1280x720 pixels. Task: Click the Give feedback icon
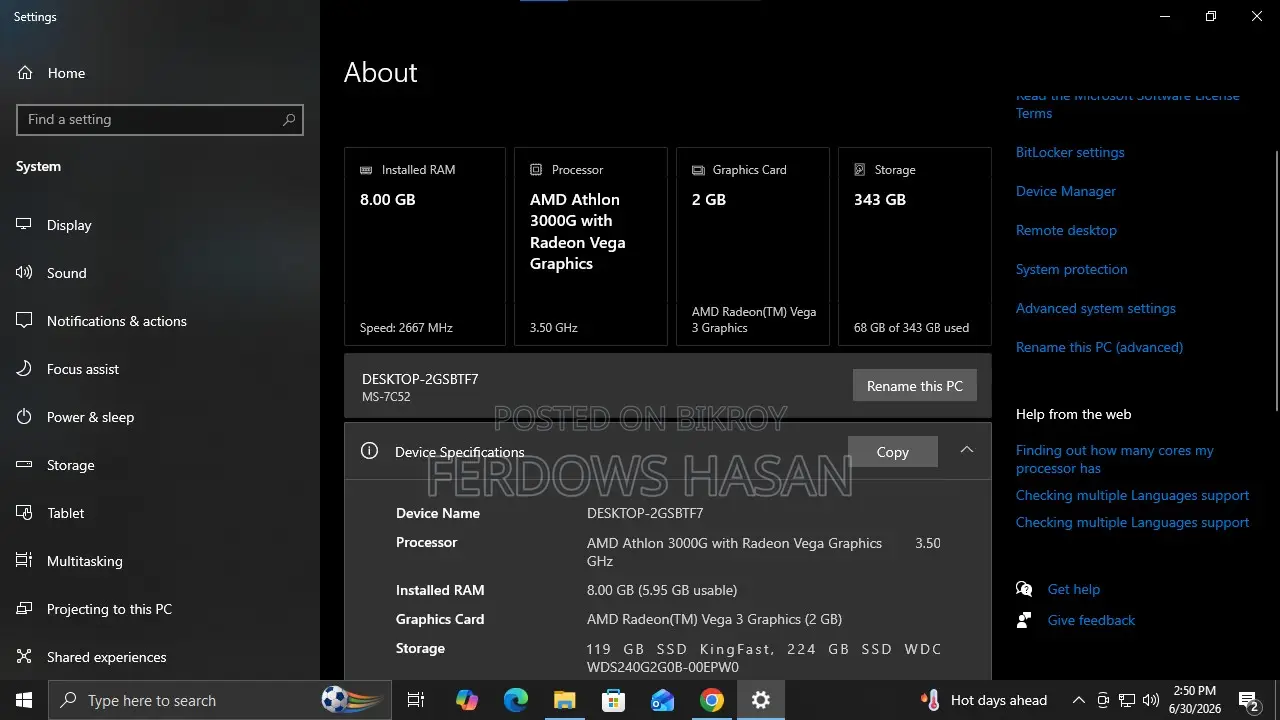(x=1024, y=620)
